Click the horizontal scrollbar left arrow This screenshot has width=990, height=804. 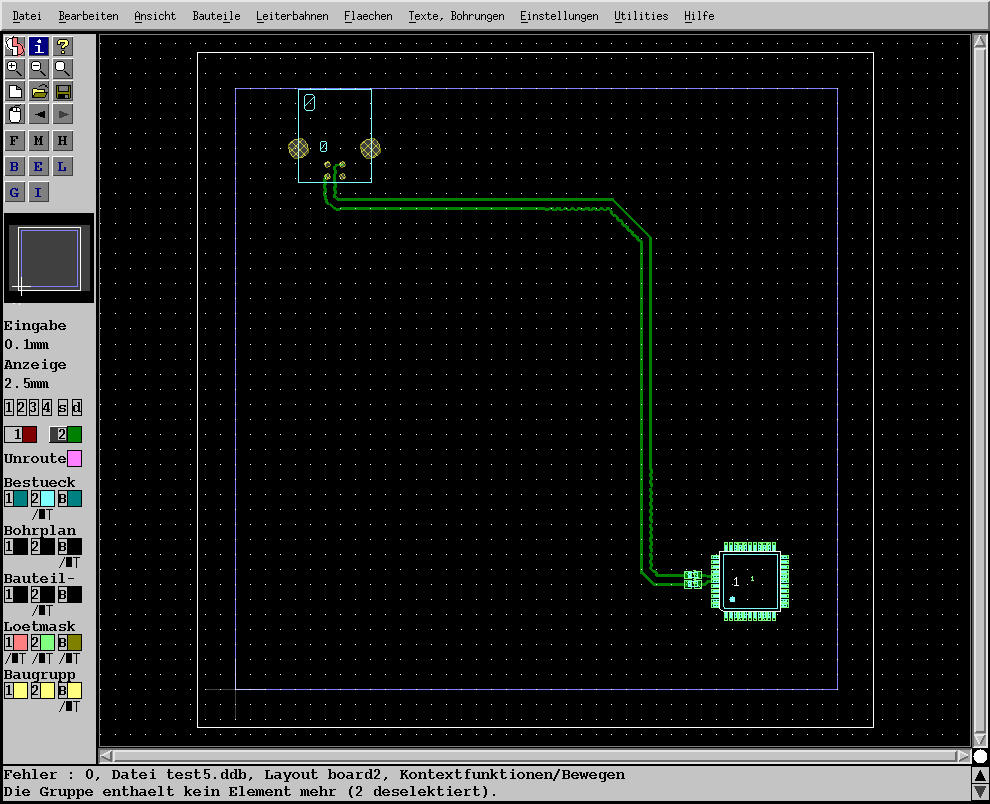[x=107, y=755]
